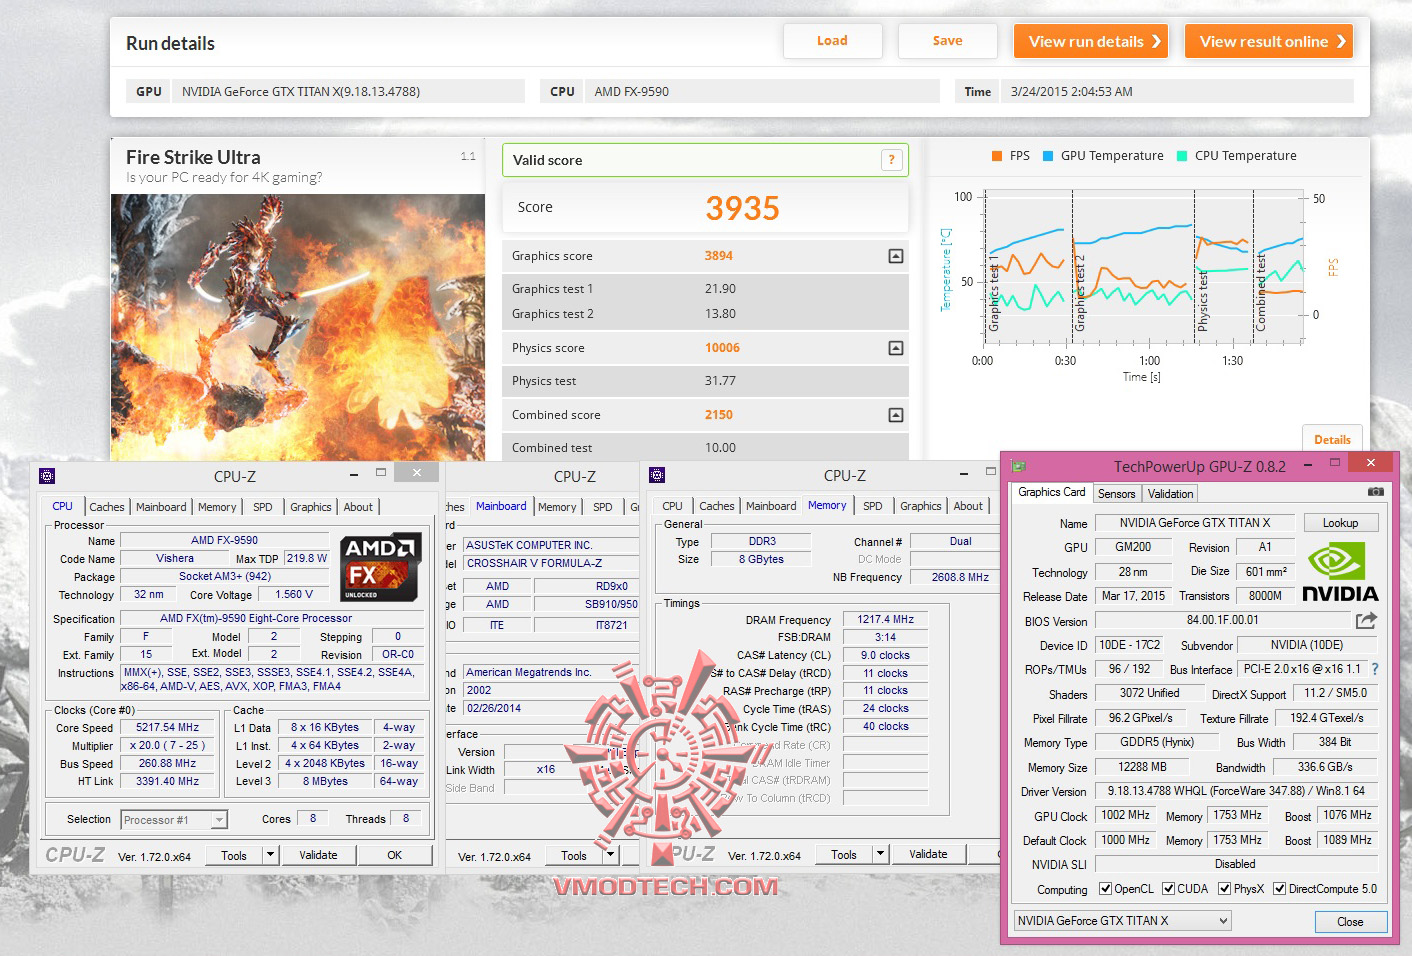Click the CPU-Z title bar icon in the Memory tab window

point(657,475)
